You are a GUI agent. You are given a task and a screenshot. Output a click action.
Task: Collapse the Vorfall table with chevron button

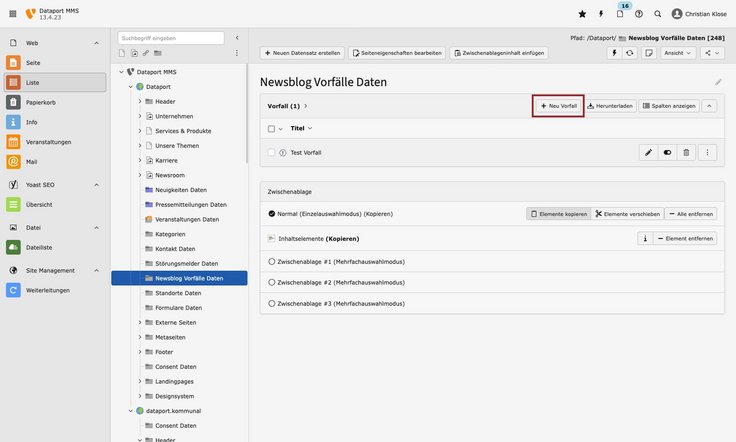pos(709,105)
